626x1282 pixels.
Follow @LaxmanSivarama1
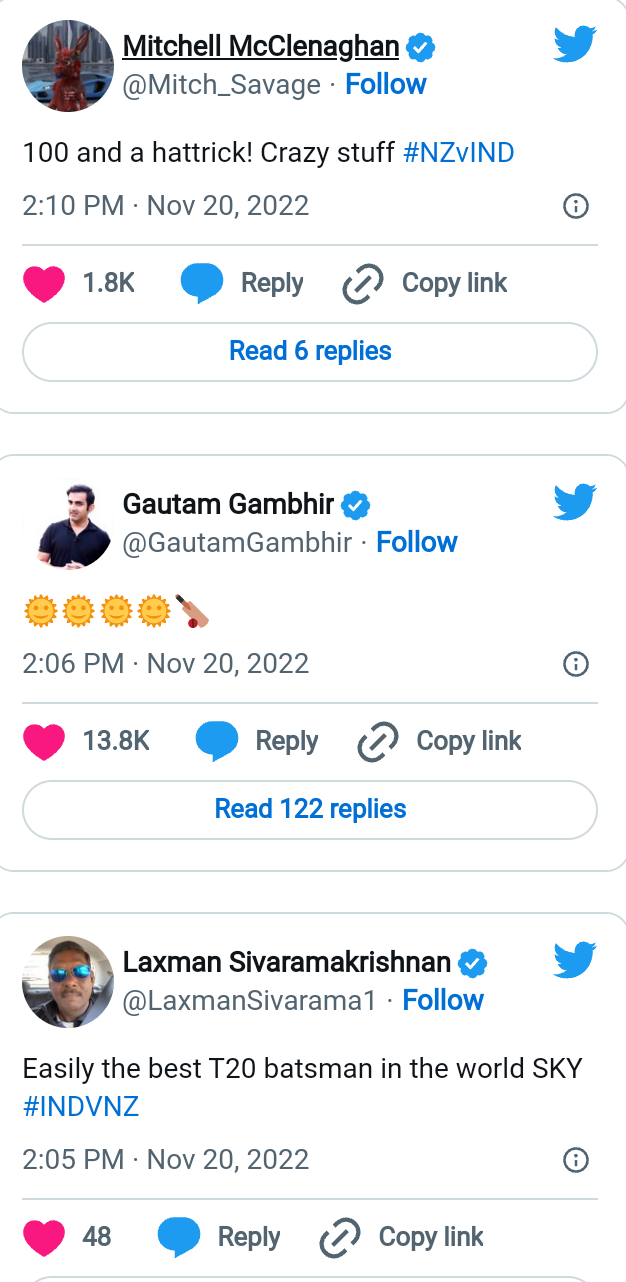click(443, 1000)
